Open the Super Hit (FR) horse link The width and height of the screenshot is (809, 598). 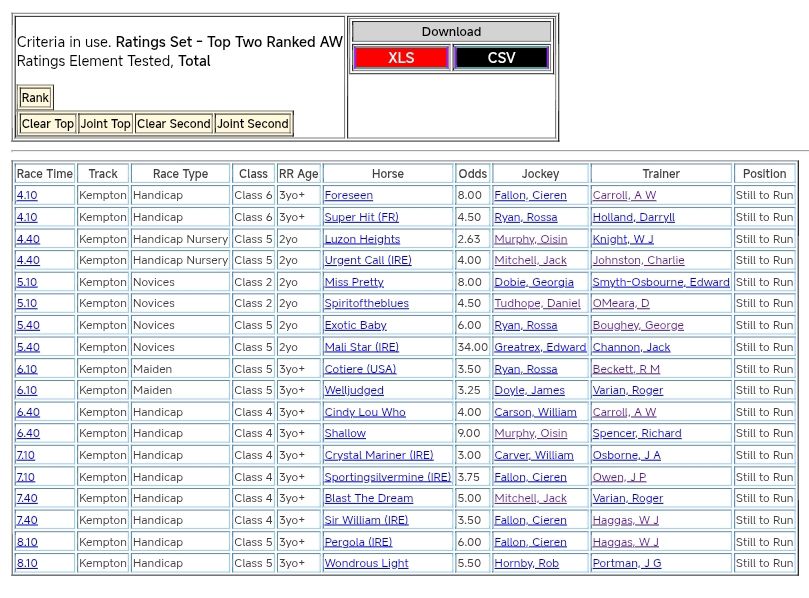pyautogui.click(x=361, y=217)
